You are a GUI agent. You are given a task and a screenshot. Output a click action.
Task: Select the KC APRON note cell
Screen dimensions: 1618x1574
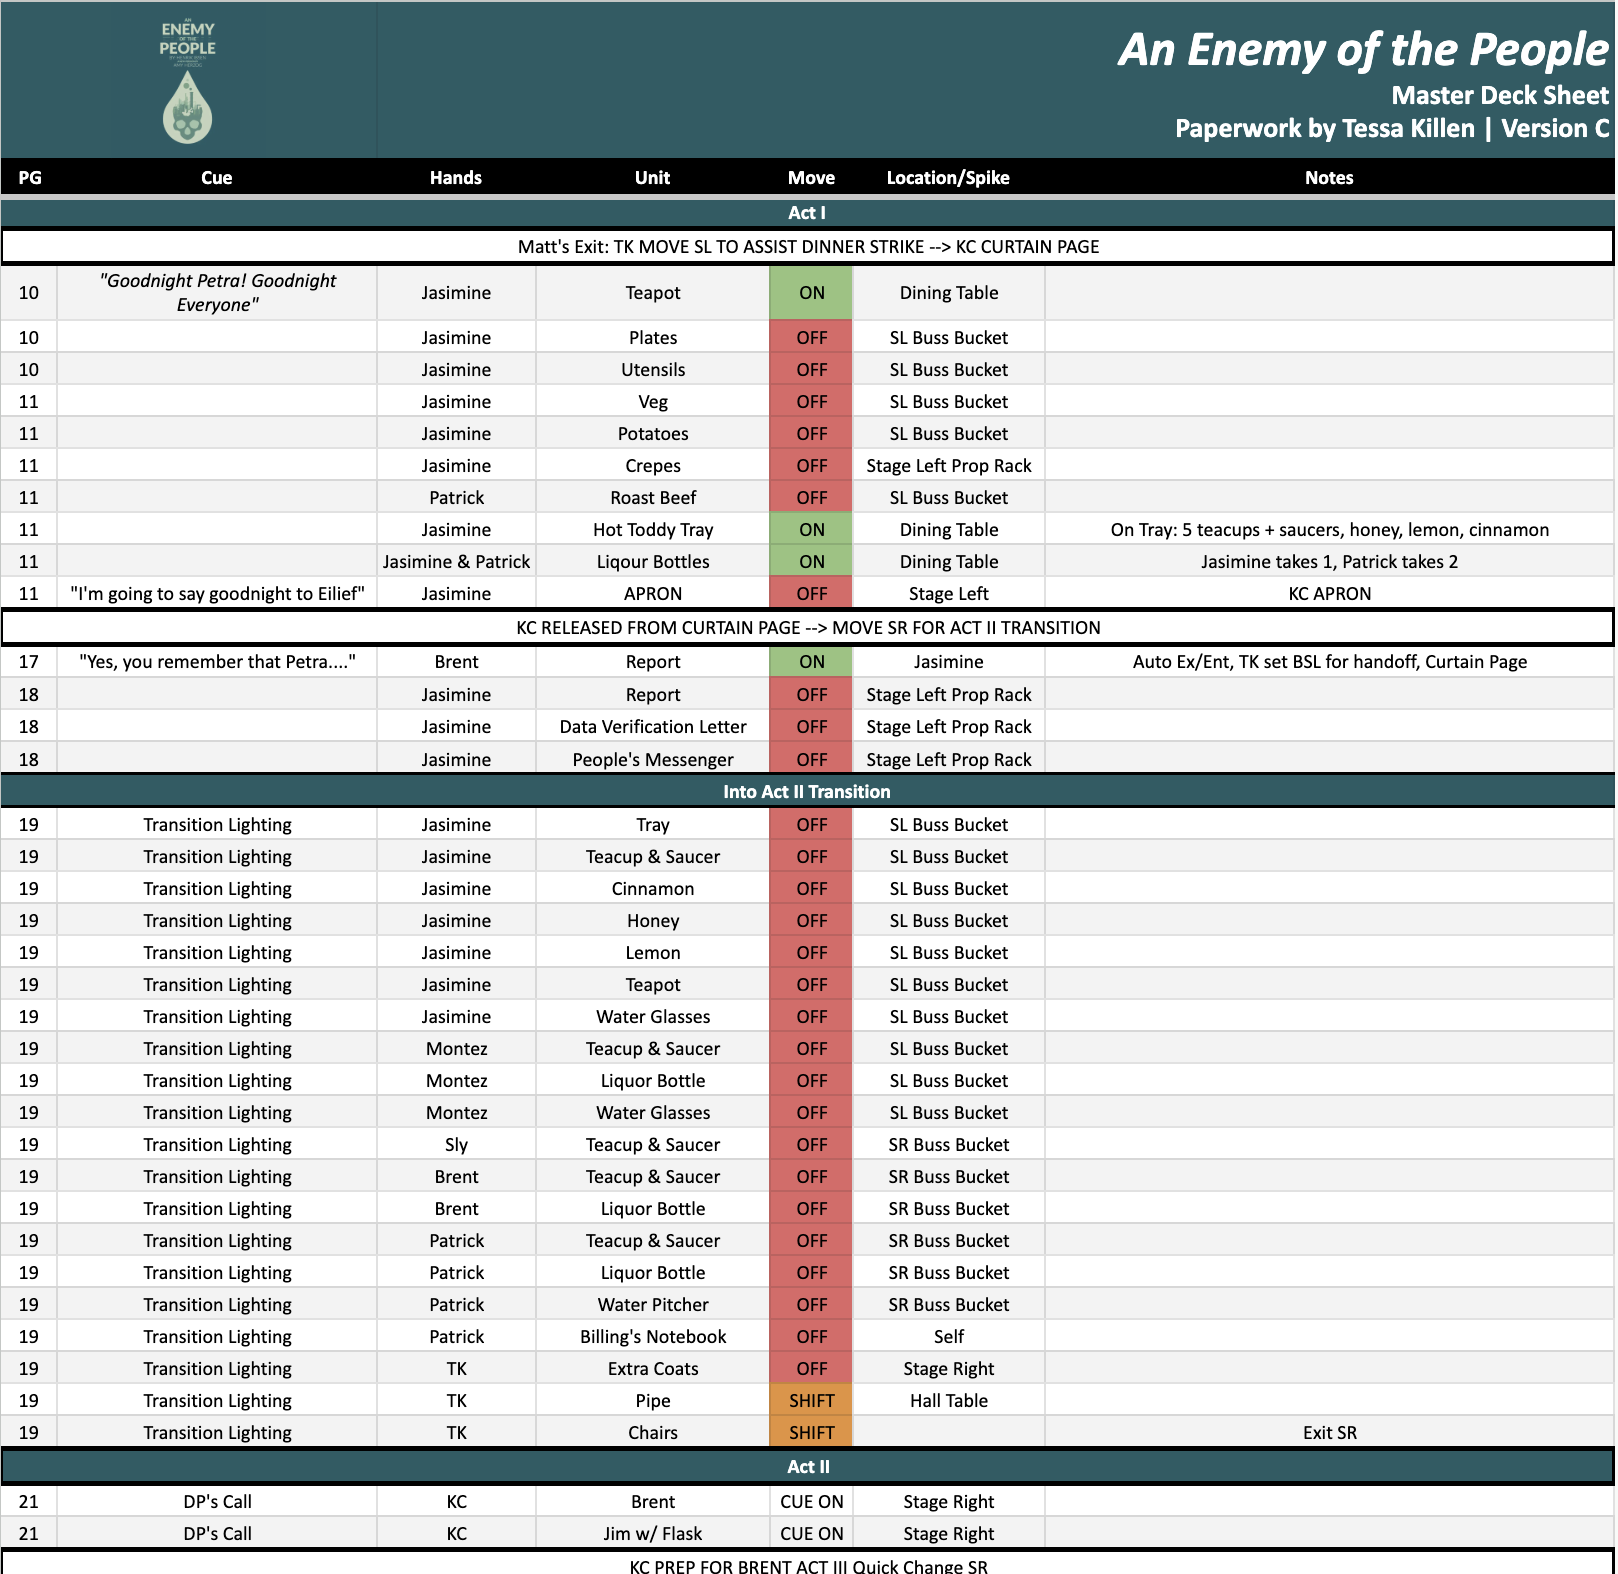pos(1329,593)
